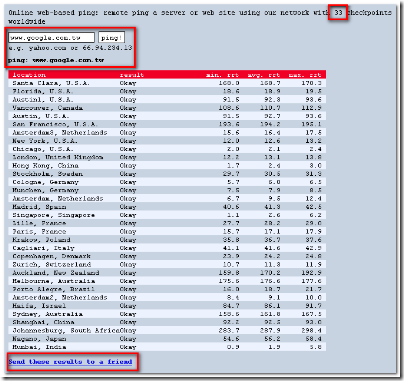Screen dimensions: 404x381
Task: Click the 33 checkpoints number
Action: 338,13
